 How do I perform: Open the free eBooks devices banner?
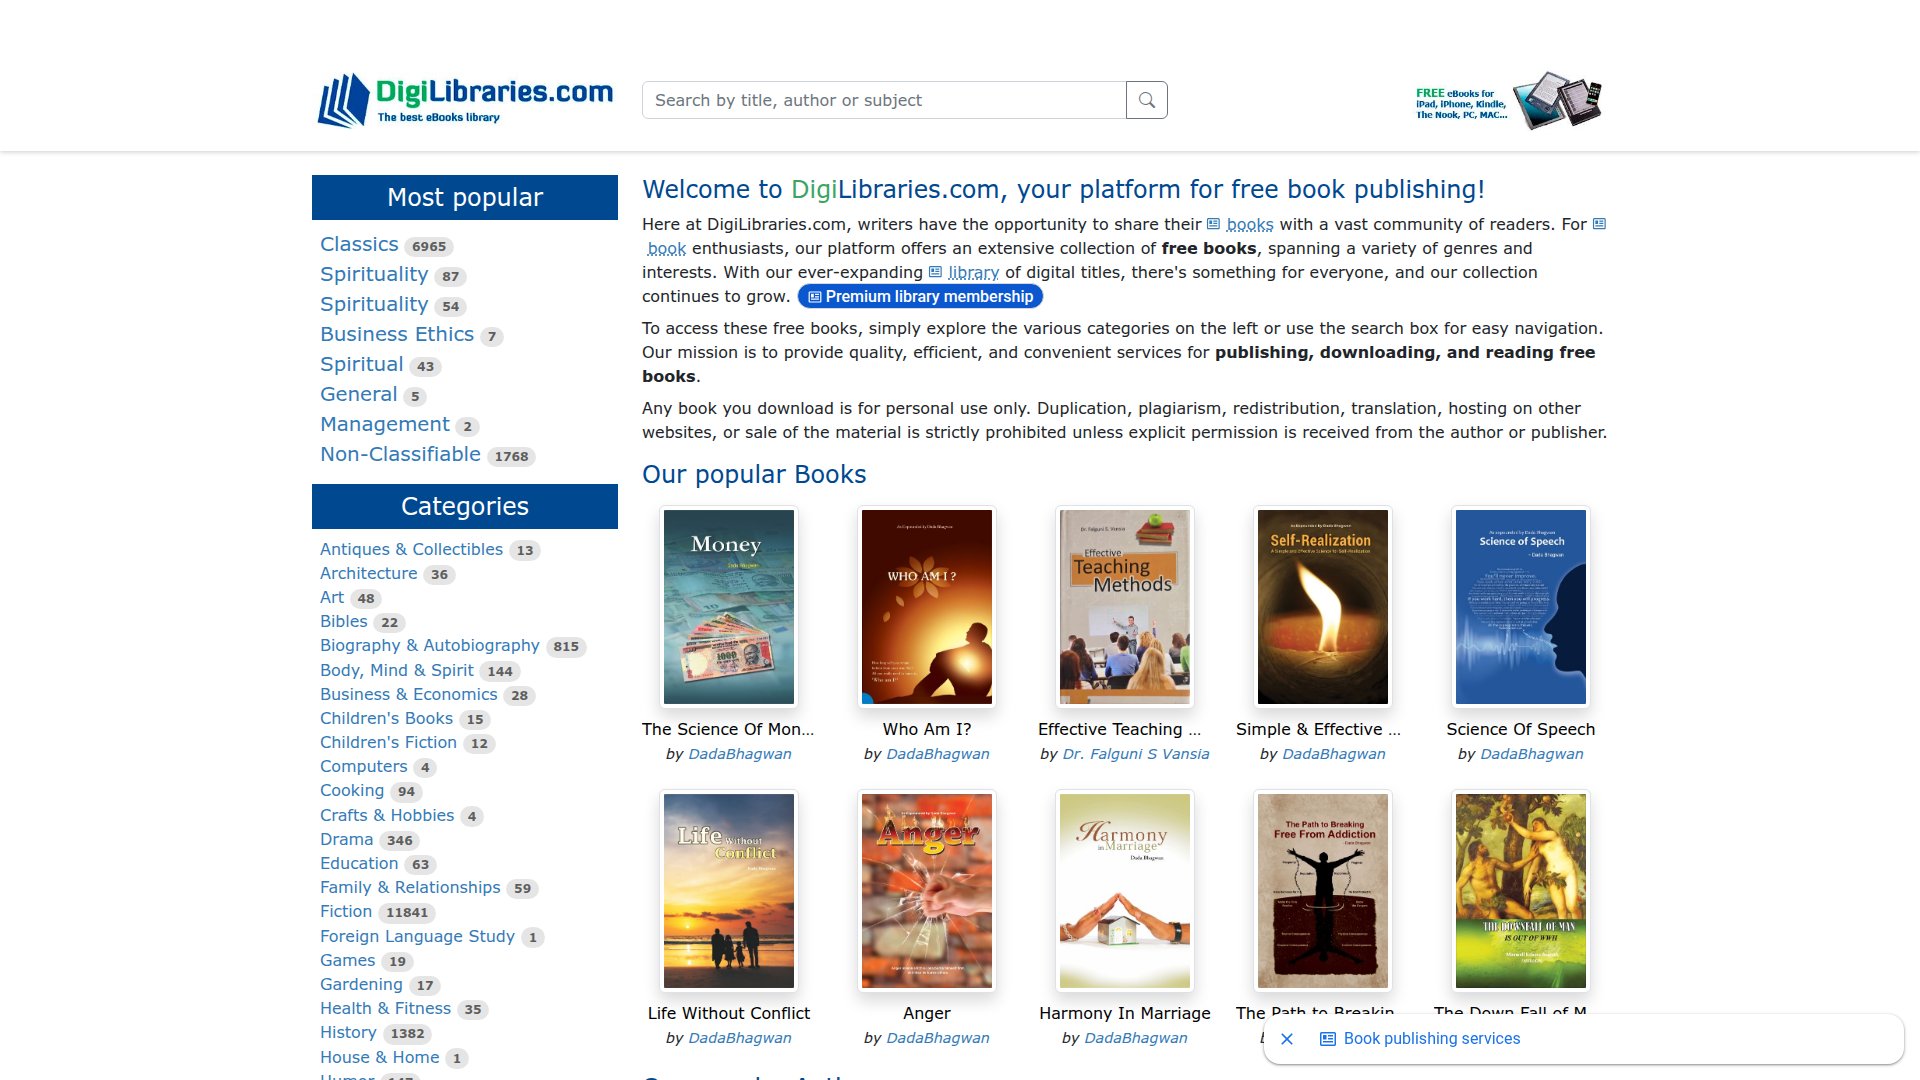click(1508, 100)
